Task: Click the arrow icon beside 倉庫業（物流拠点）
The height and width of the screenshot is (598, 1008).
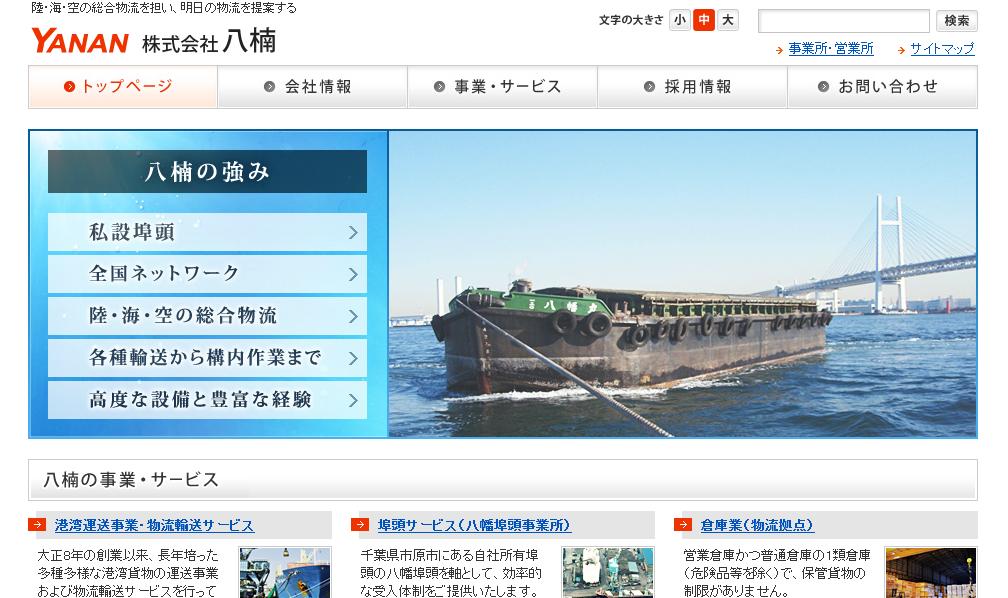Action: click(x=683, y=525)
